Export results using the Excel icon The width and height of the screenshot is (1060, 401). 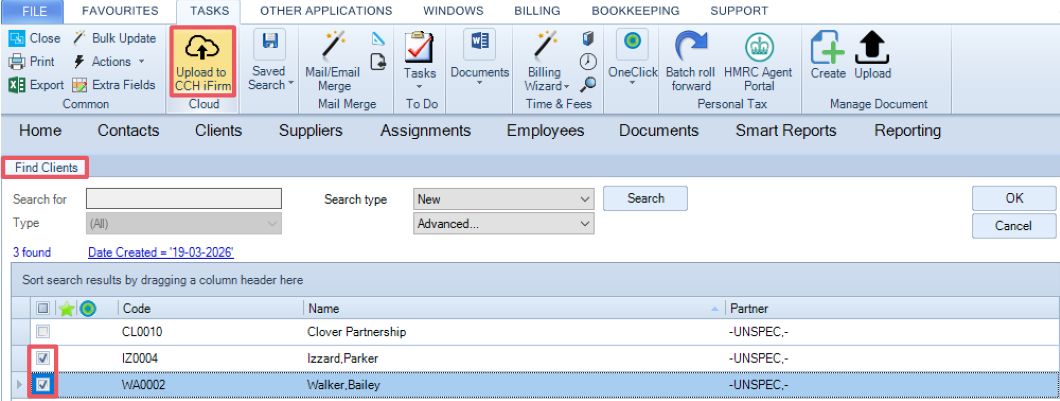[17, 85]
